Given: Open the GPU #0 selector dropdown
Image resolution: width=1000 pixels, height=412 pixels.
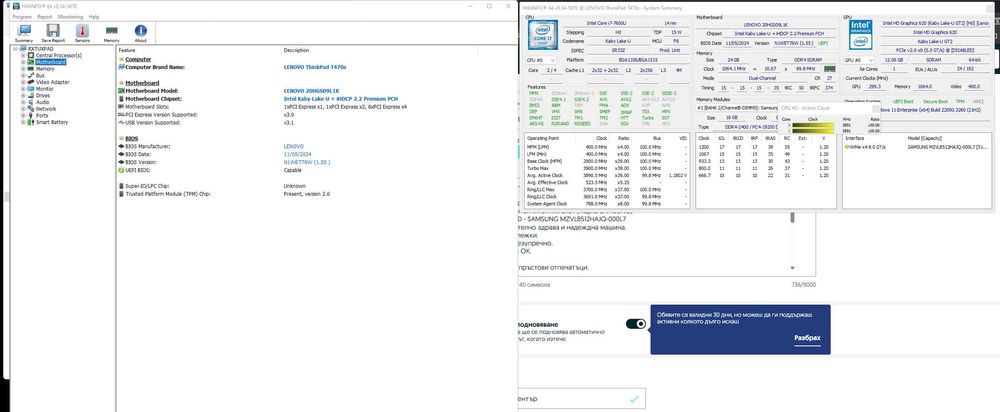Looking at the screenshot, I should [859, 59].
